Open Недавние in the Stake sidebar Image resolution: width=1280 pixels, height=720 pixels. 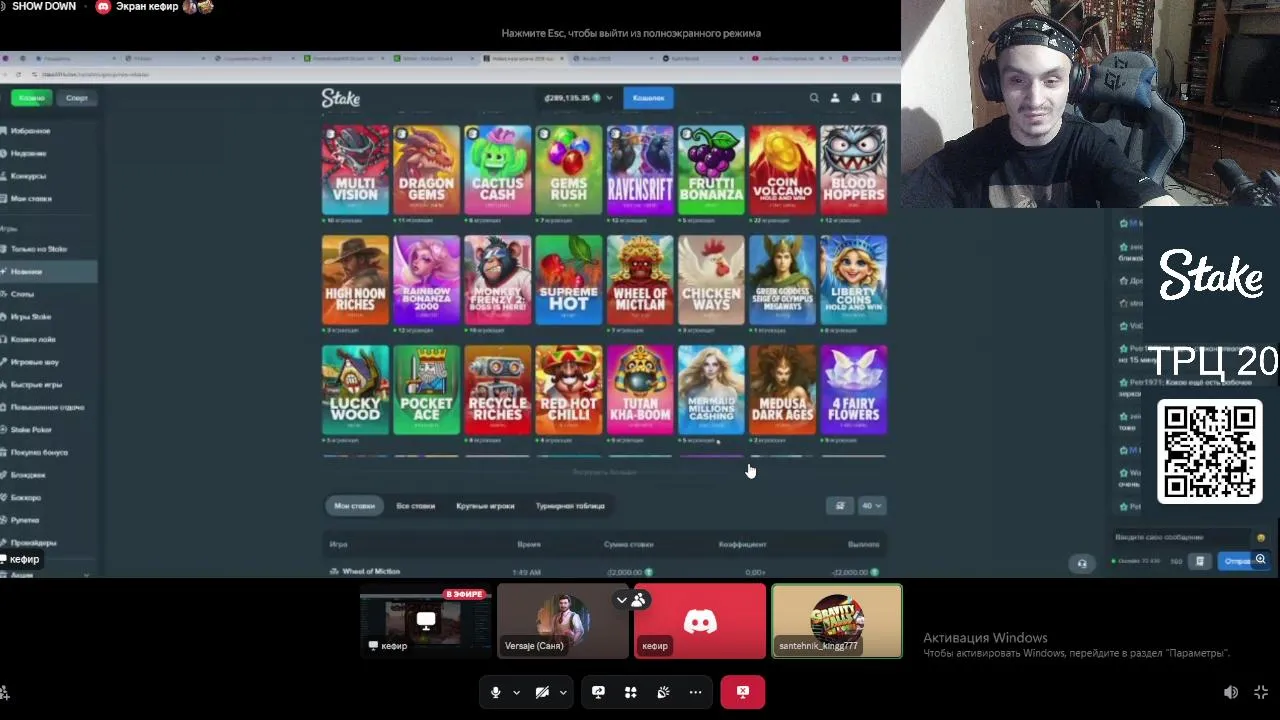click(x=28, y=153)
